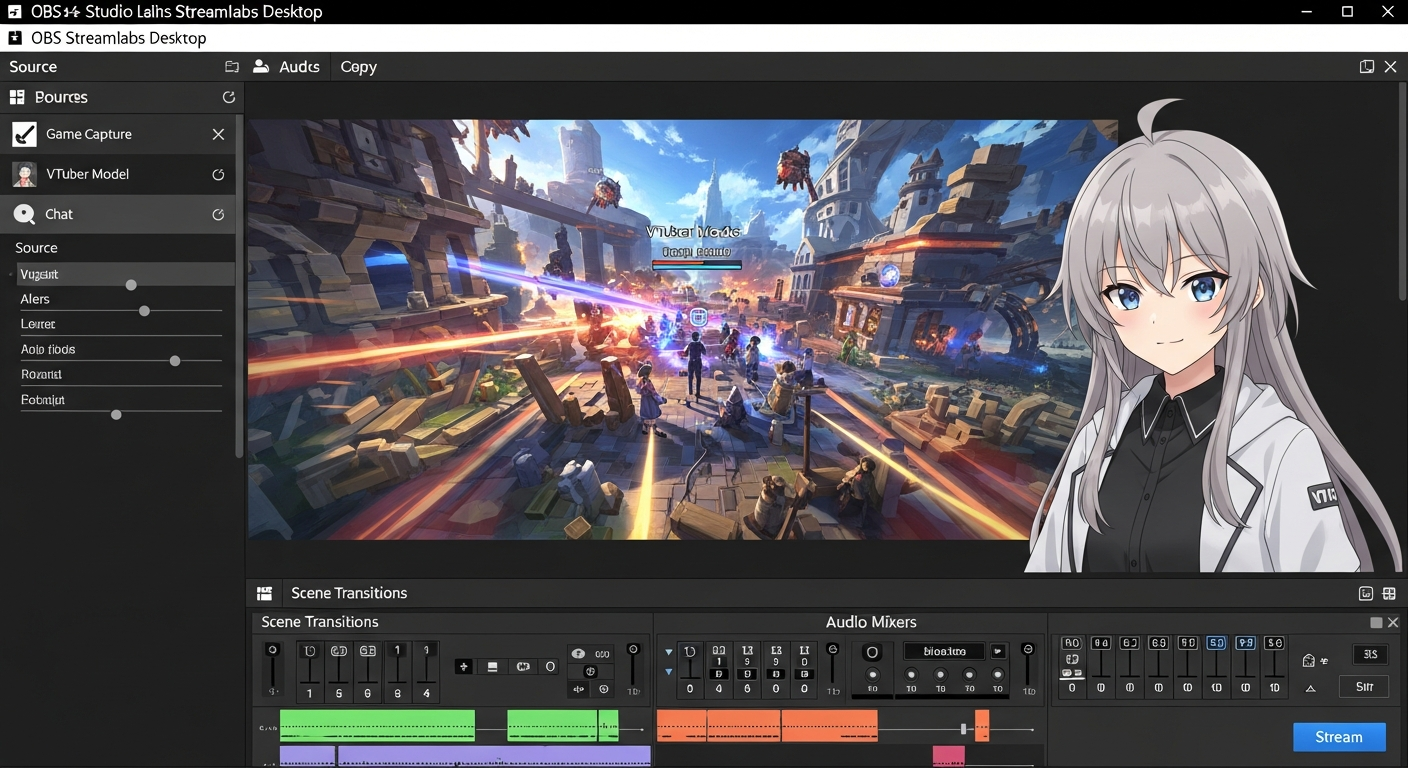Open the dropdown arrow beside mixer name field
The width and height of the screenshot is (1408, 768).
pyautogui.click(x=997, y=652)
